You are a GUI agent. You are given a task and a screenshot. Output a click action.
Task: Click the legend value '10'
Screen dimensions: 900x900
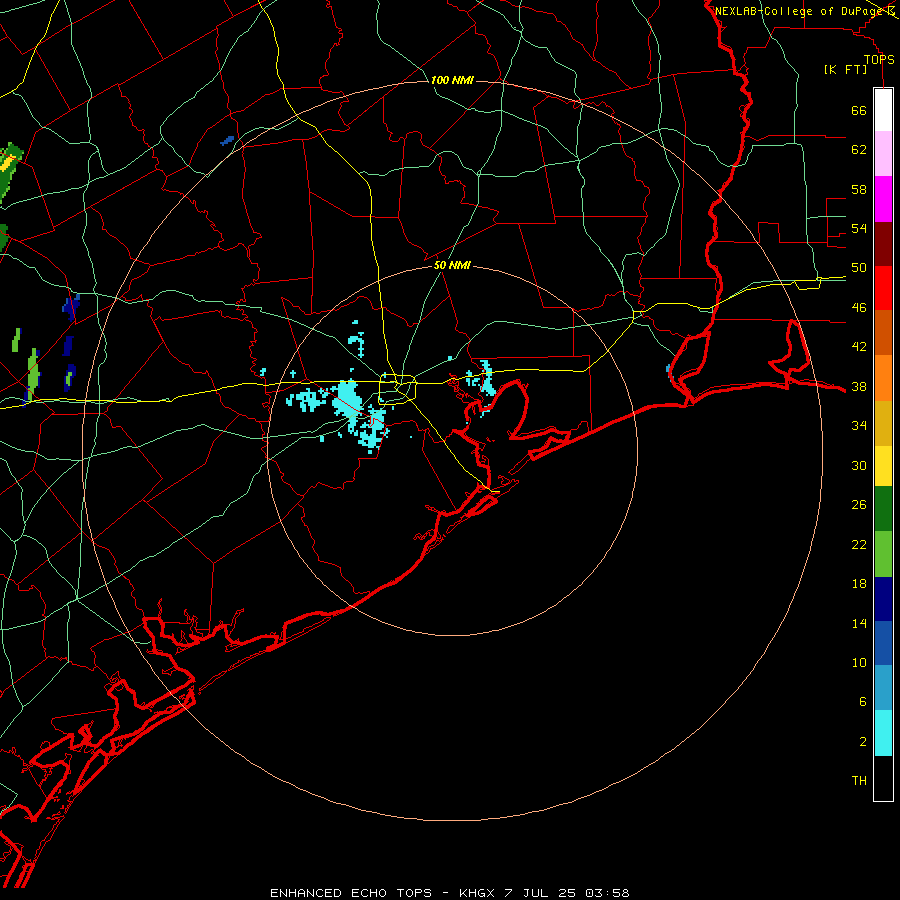pos(859,663)
